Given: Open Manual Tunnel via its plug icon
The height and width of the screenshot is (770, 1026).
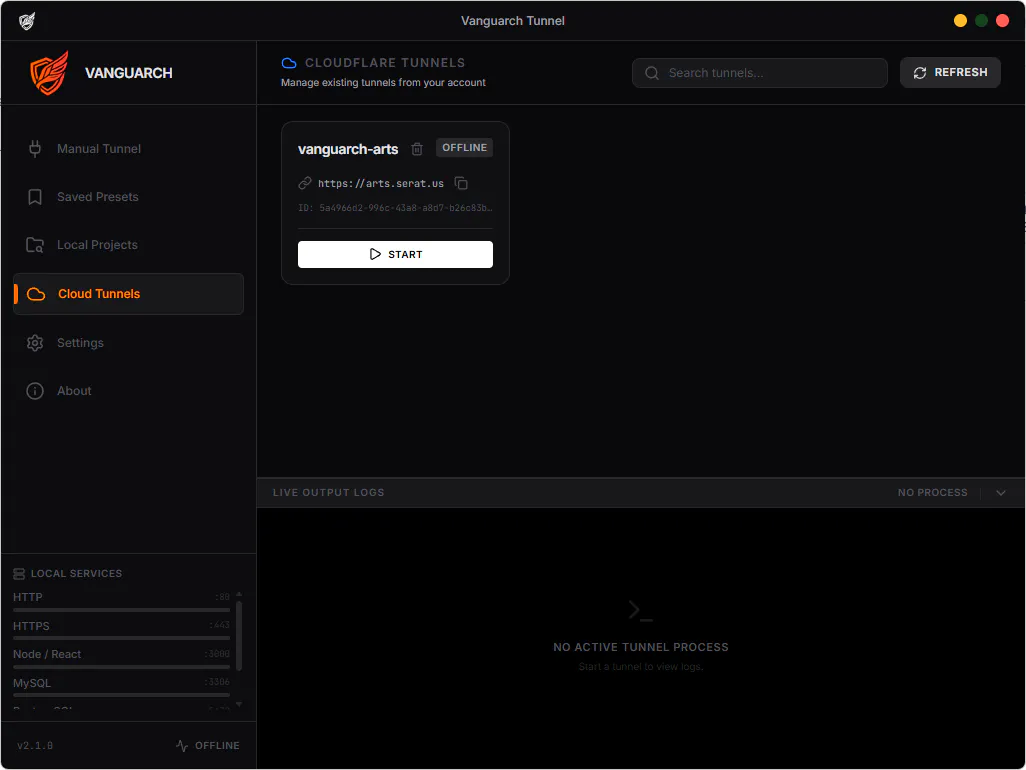Looking at the screenshot, I should tap(35, 149).
